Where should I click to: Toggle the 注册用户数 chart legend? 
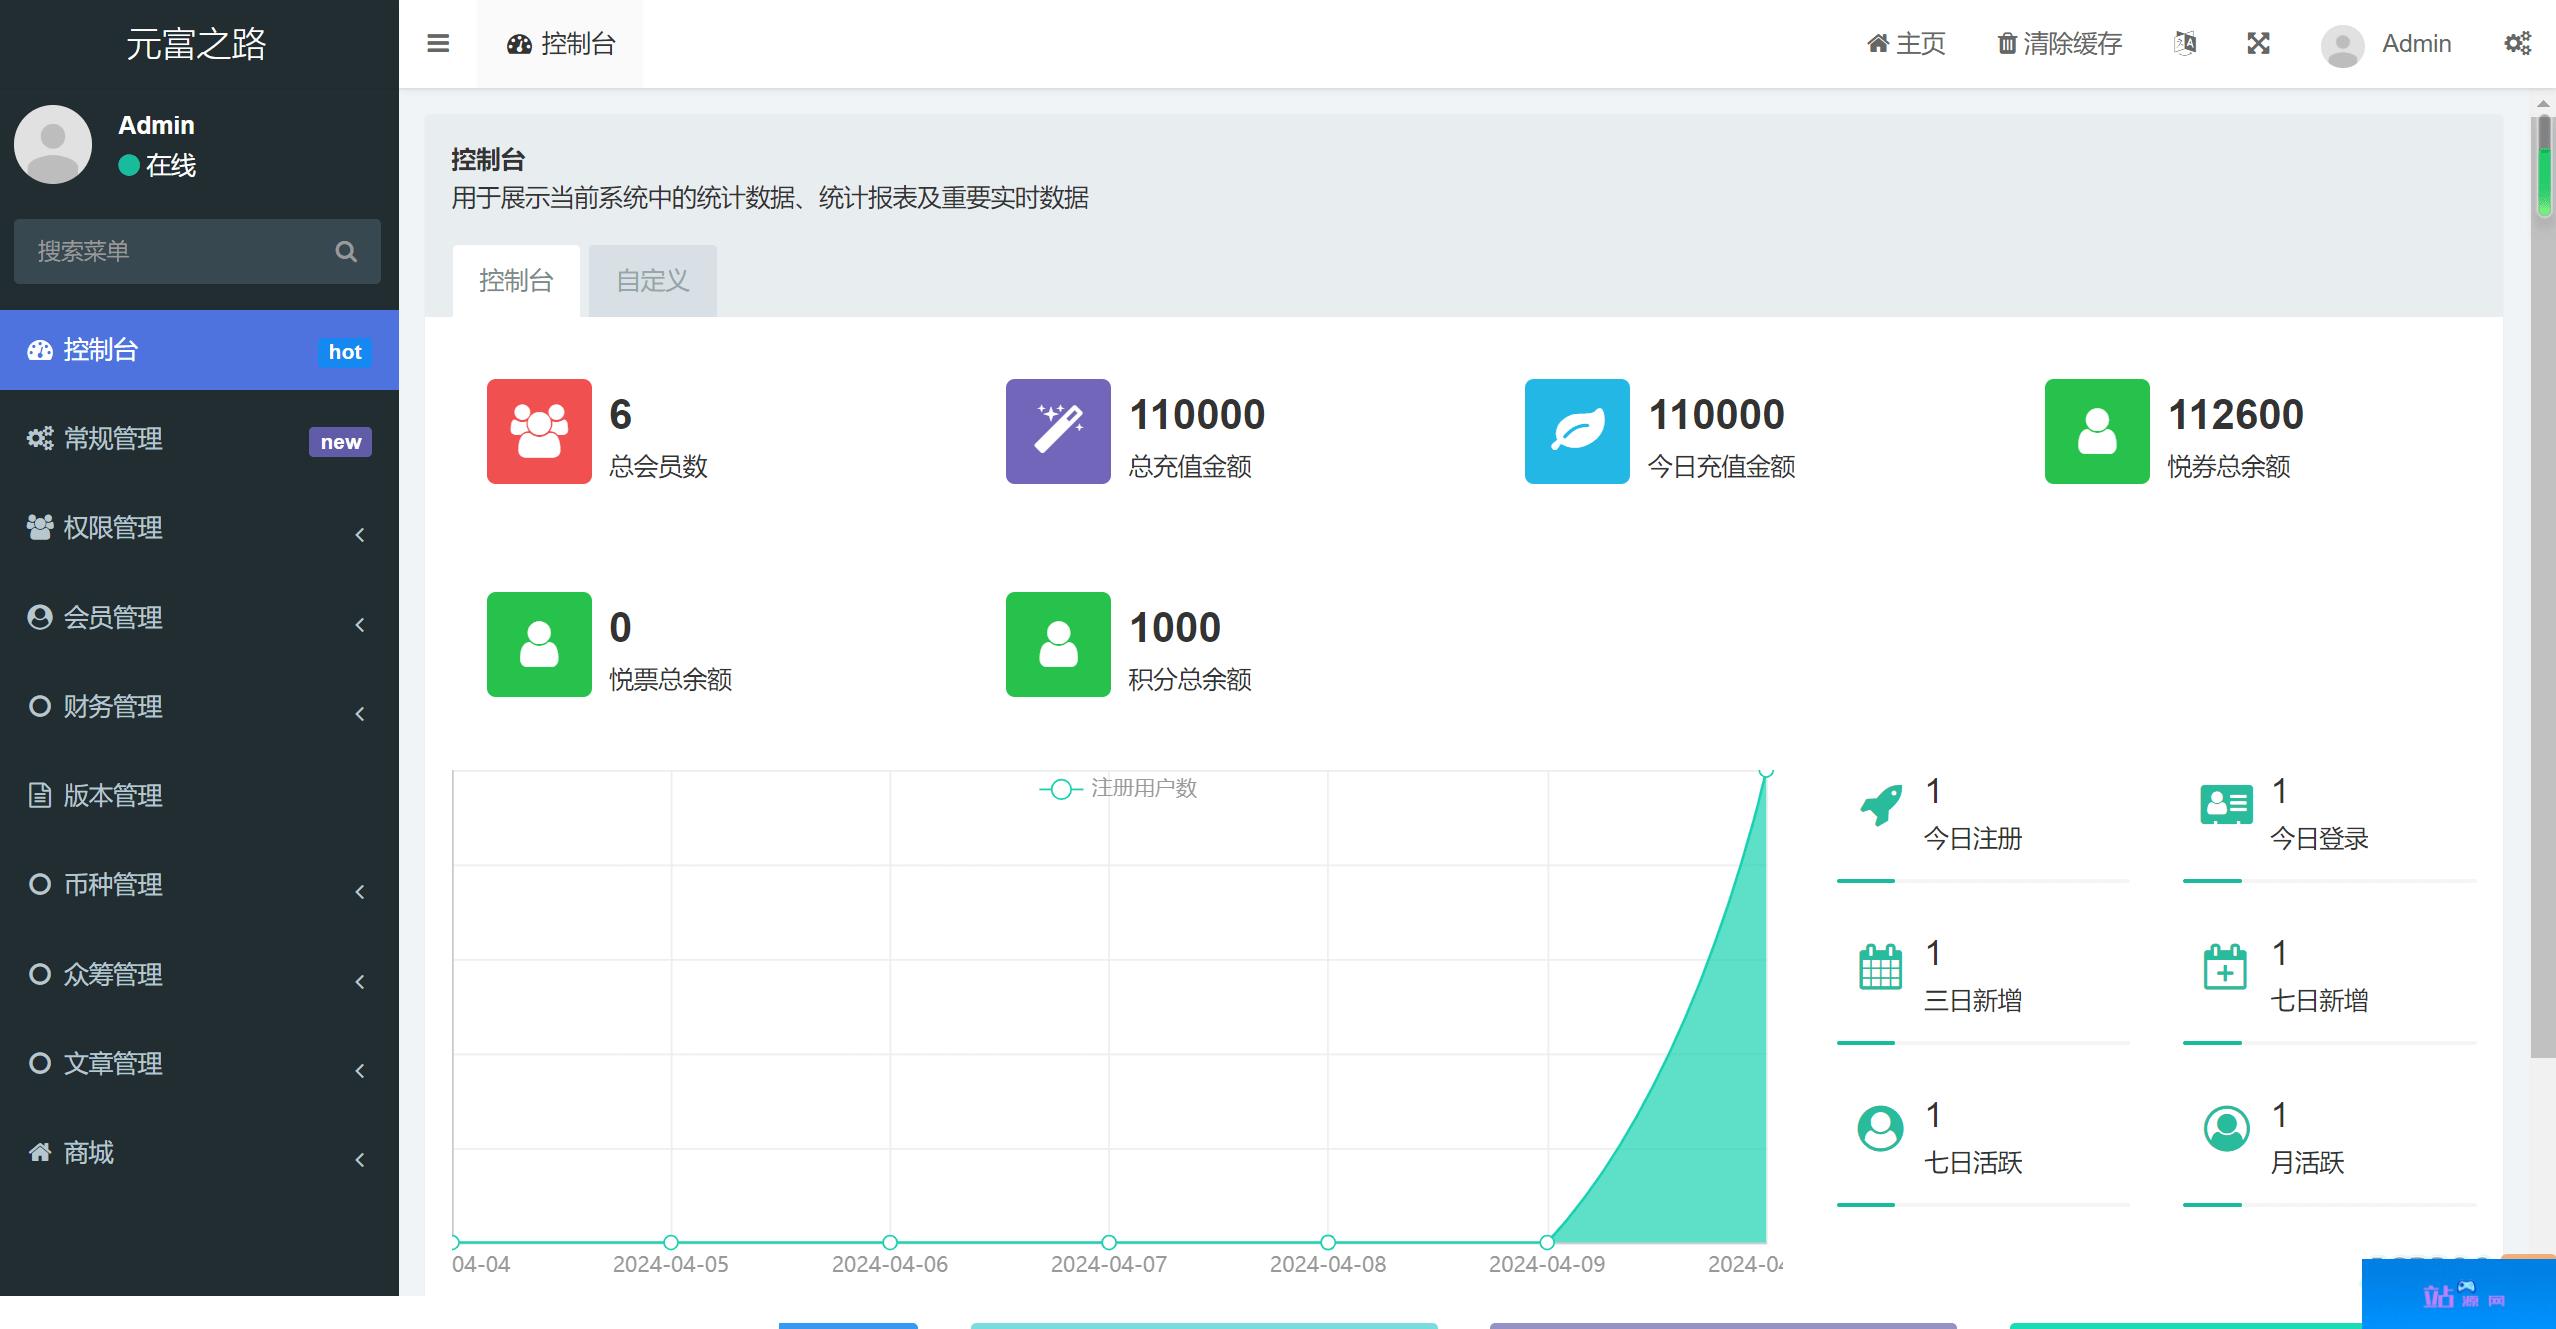tap(1118, 788)
